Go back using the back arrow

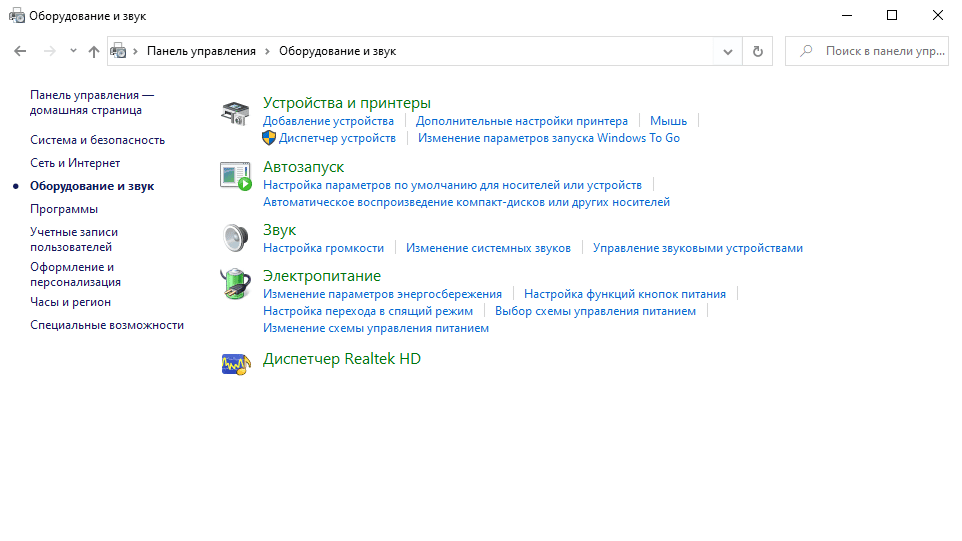(21, 51)
